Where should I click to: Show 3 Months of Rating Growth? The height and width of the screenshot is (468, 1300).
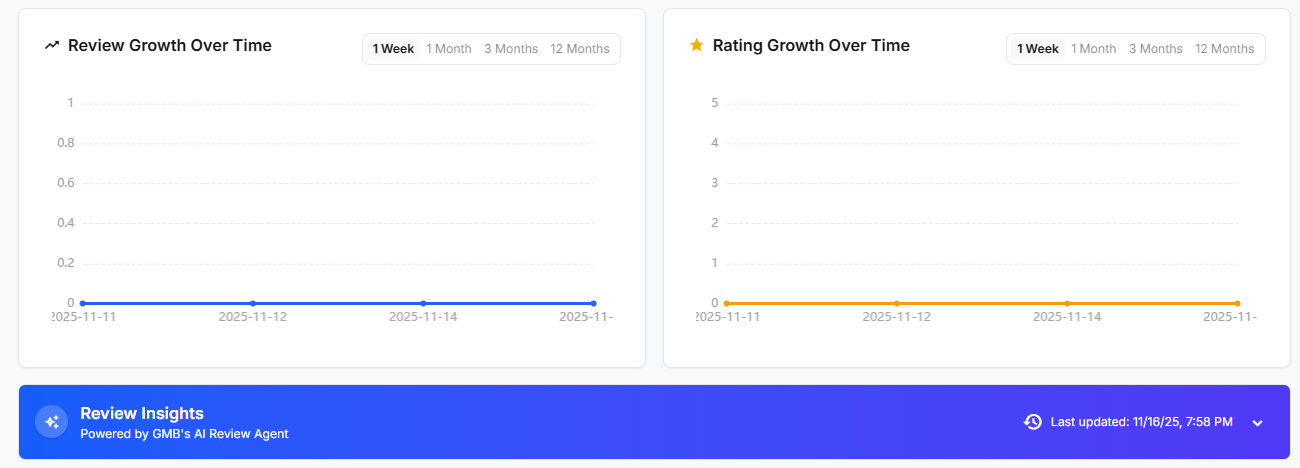pyautogui.click(x=1156, y=49)
